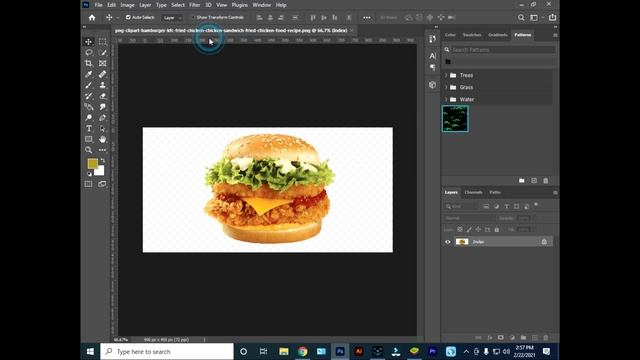
Task: Select the Zoom tool
Action: pyautogui.click(x=89, y=150)
